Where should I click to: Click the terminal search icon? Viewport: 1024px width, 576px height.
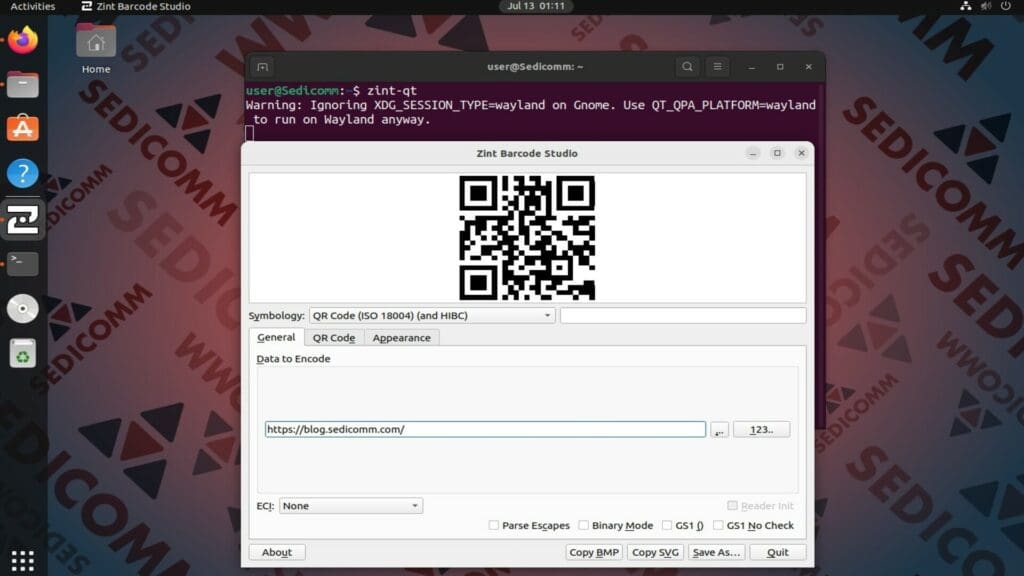pos(687,67)
